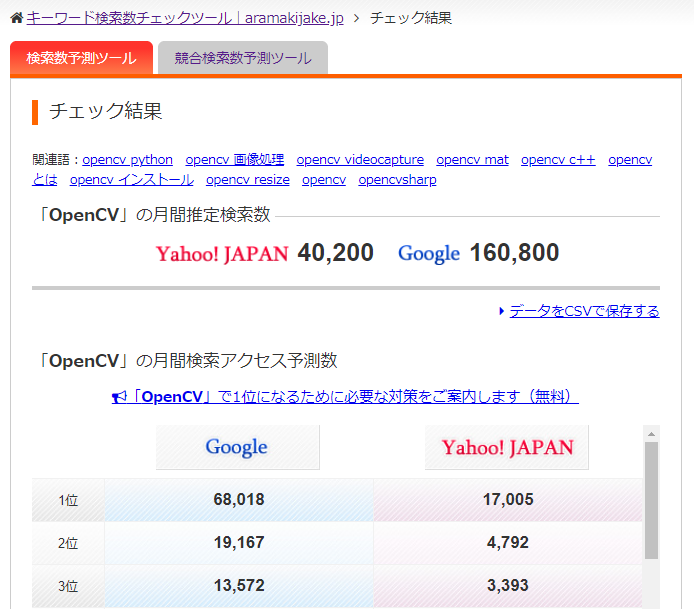Click the Yahoo! JAPAN logo beside 40,200
Viewport: 694px width, 609px height.
coord(222,254)
